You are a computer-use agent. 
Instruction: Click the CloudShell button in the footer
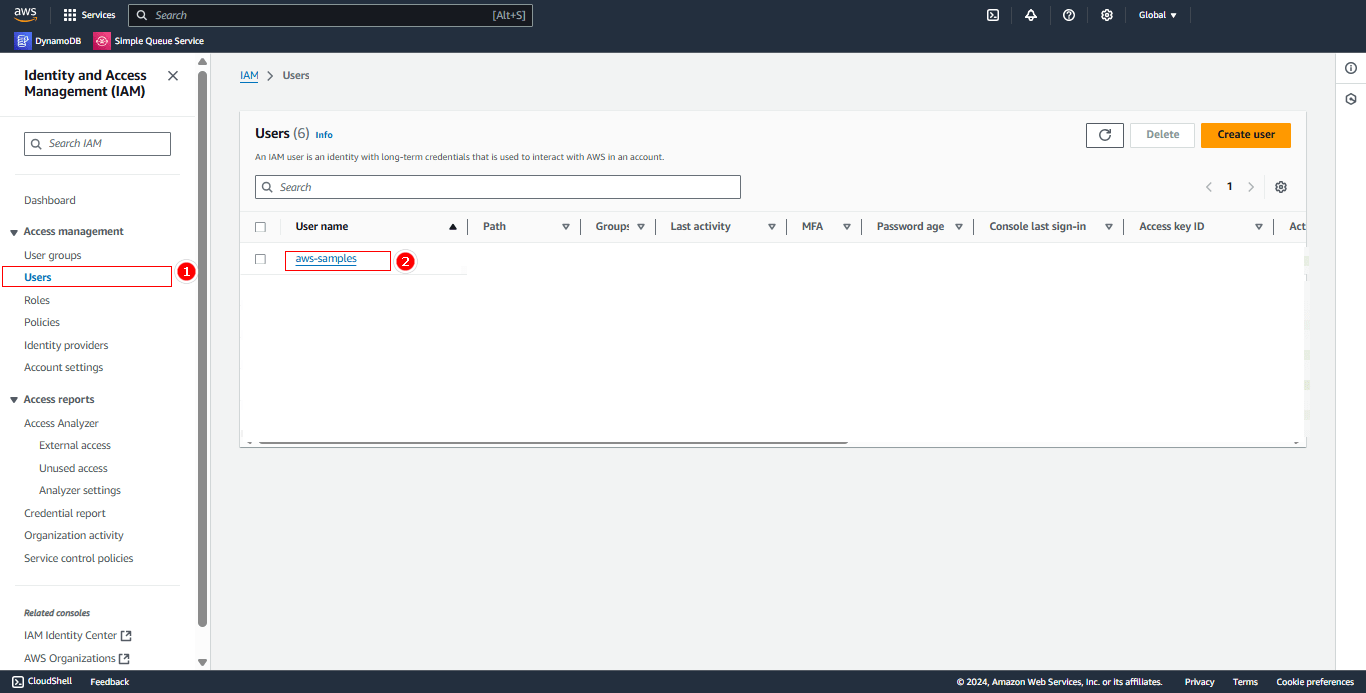[x=43, y=682]
